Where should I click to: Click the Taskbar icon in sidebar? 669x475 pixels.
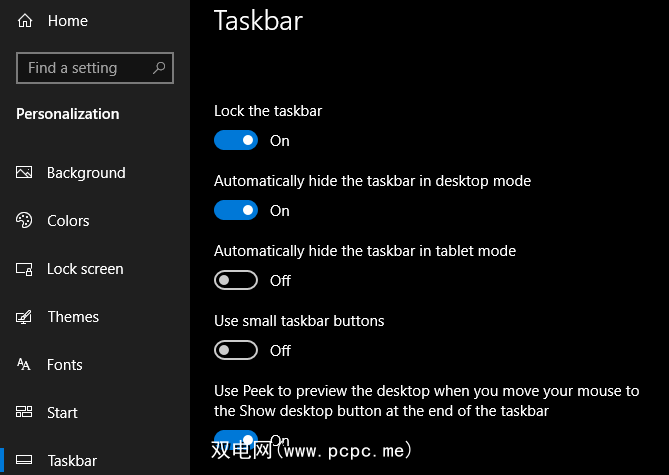[x=25, y=461]
